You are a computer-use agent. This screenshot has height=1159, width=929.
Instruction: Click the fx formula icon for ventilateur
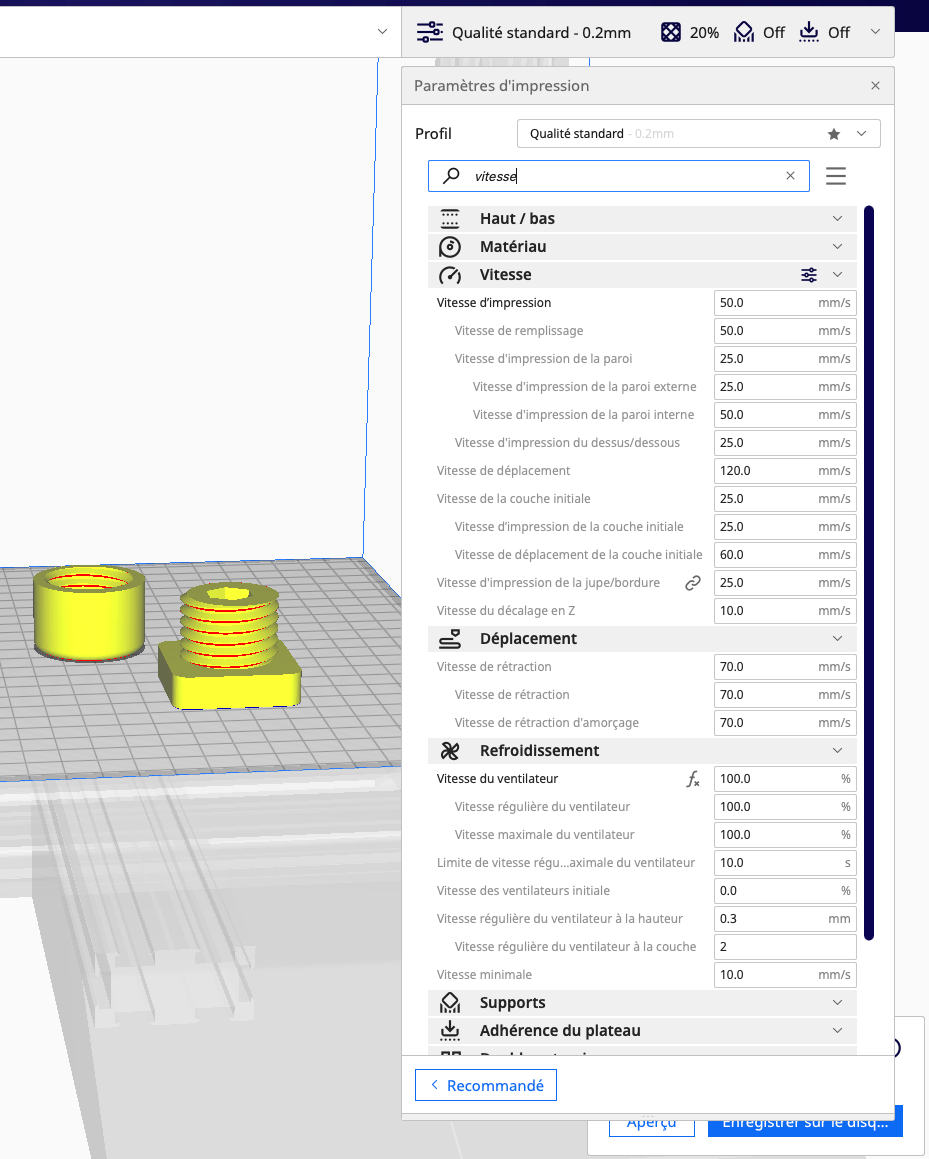(x=693, y=779)
